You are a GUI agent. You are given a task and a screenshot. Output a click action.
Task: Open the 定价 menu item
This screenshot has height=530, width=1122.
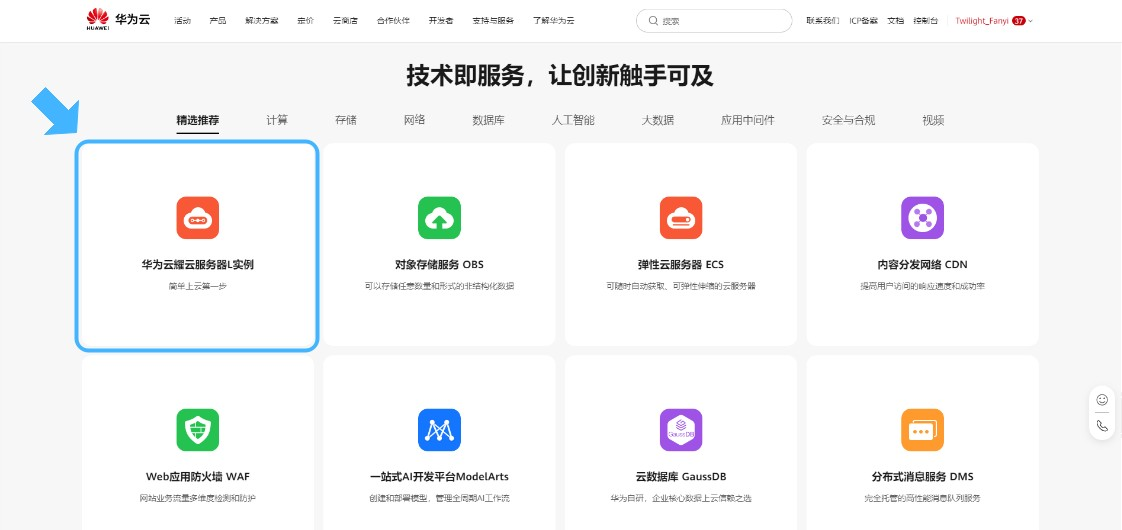[x=306, y=21]
